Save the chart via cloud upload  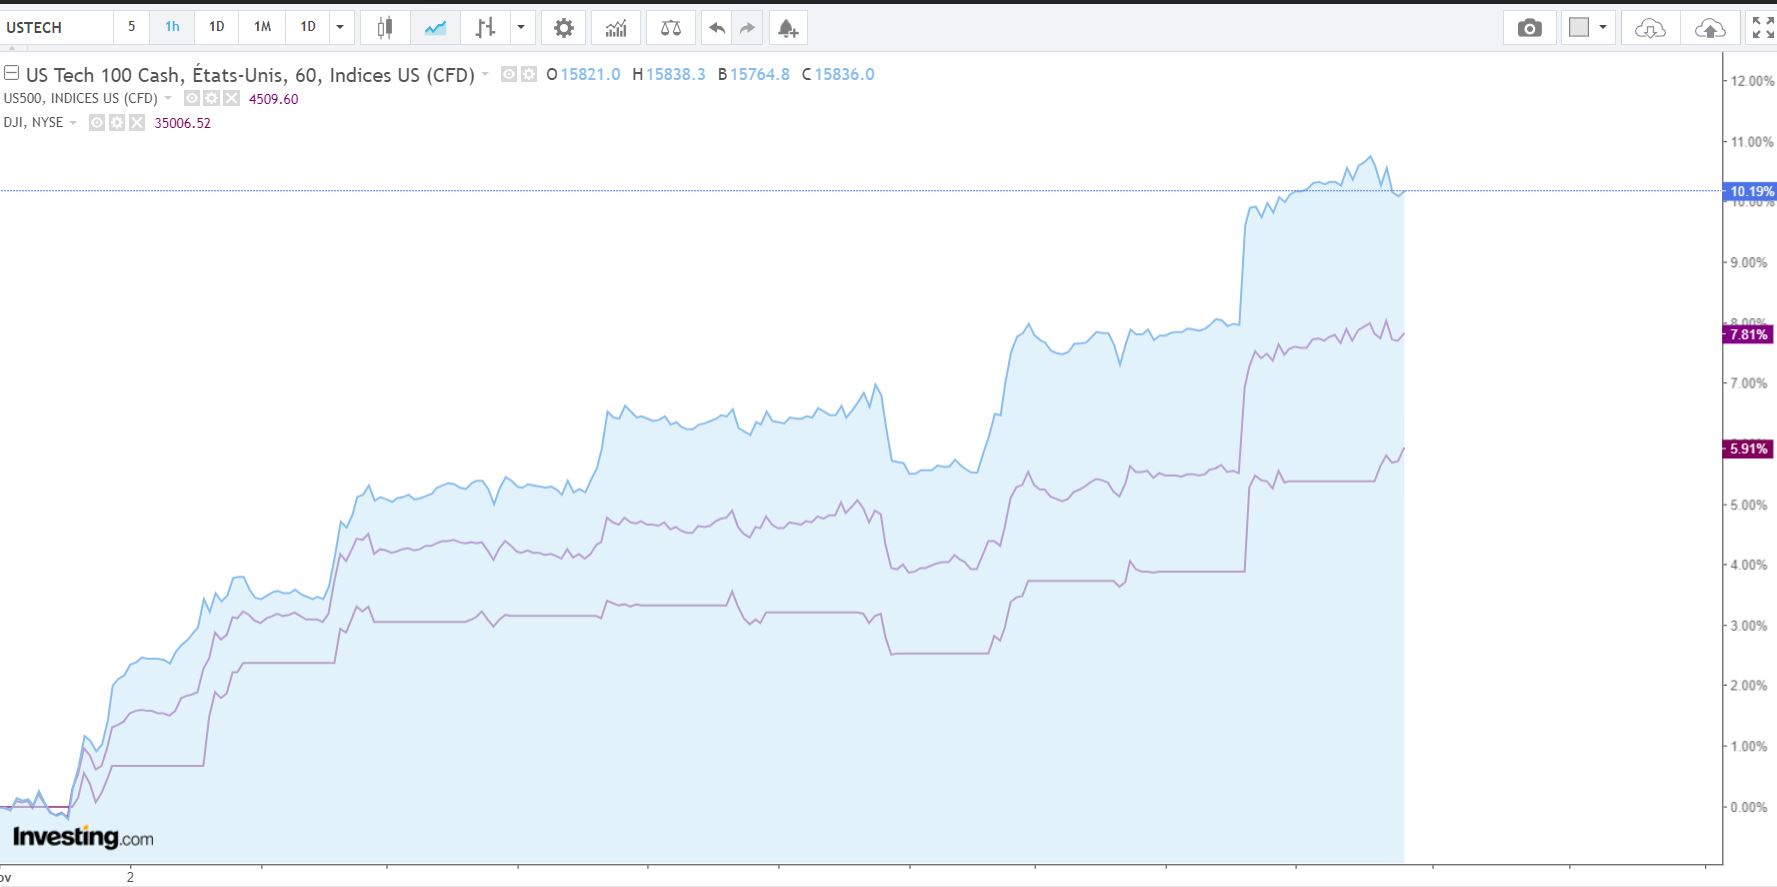(1710, 28)
